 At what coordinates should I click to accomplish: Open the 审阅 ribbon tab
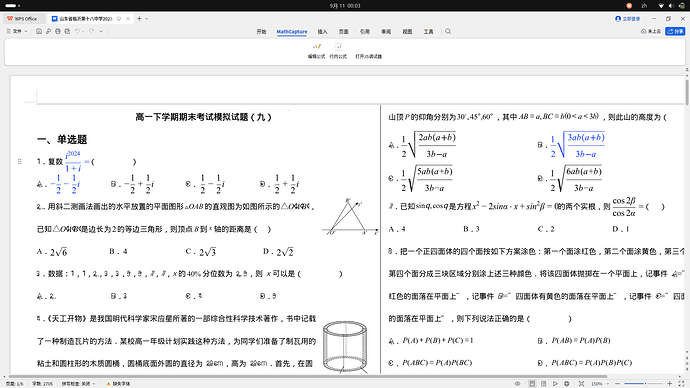click(x=386, y=32)
